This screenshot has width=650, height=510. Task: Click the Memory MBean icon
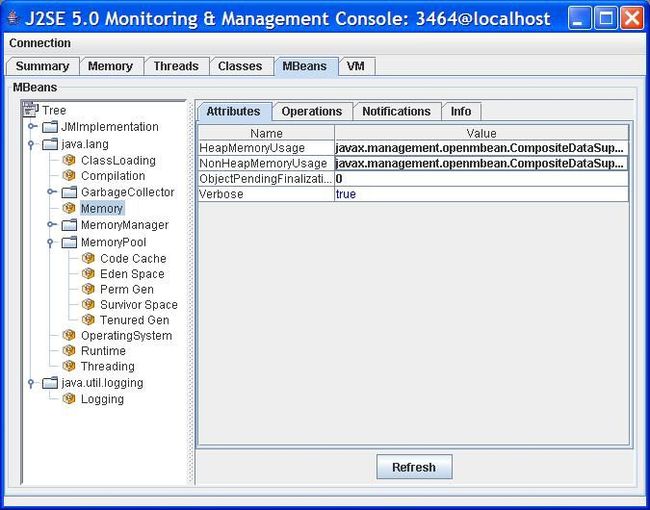coord(69,208)
